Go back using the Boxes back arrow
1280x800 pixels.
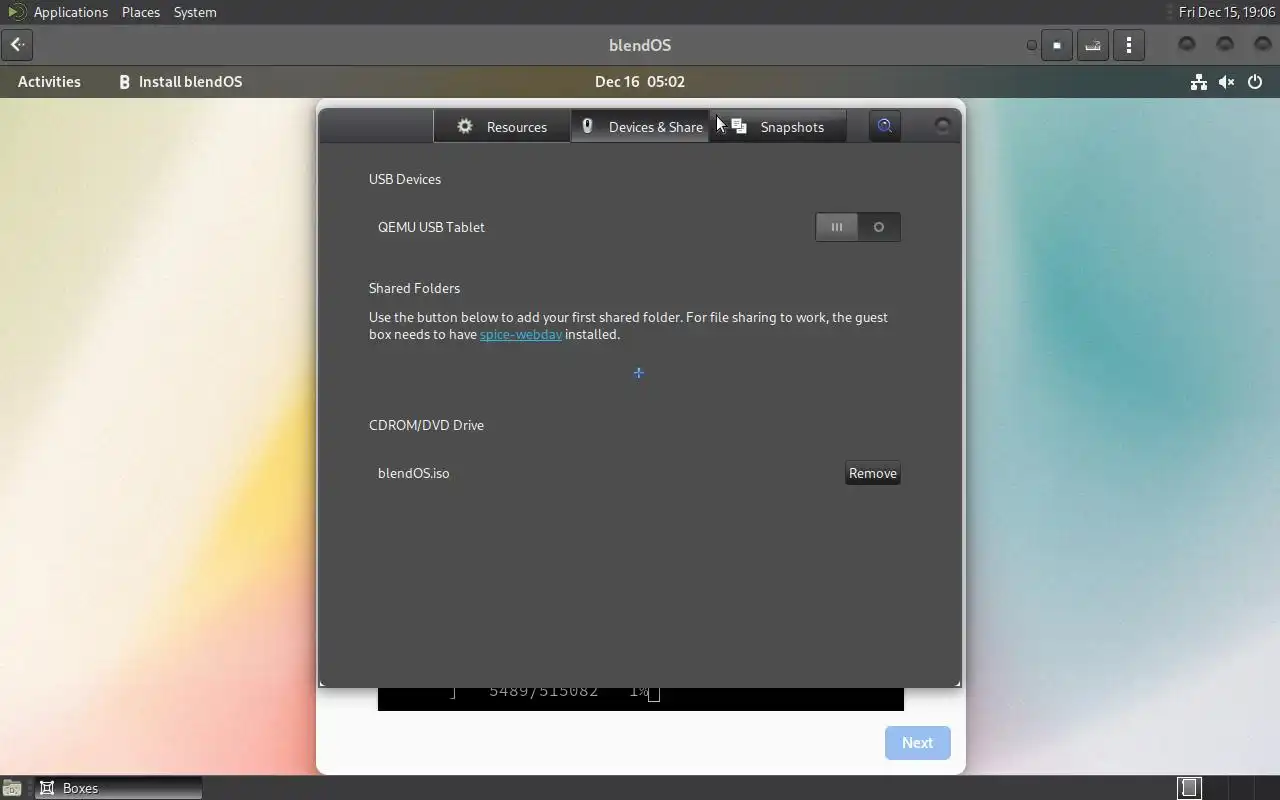(17, 45)
